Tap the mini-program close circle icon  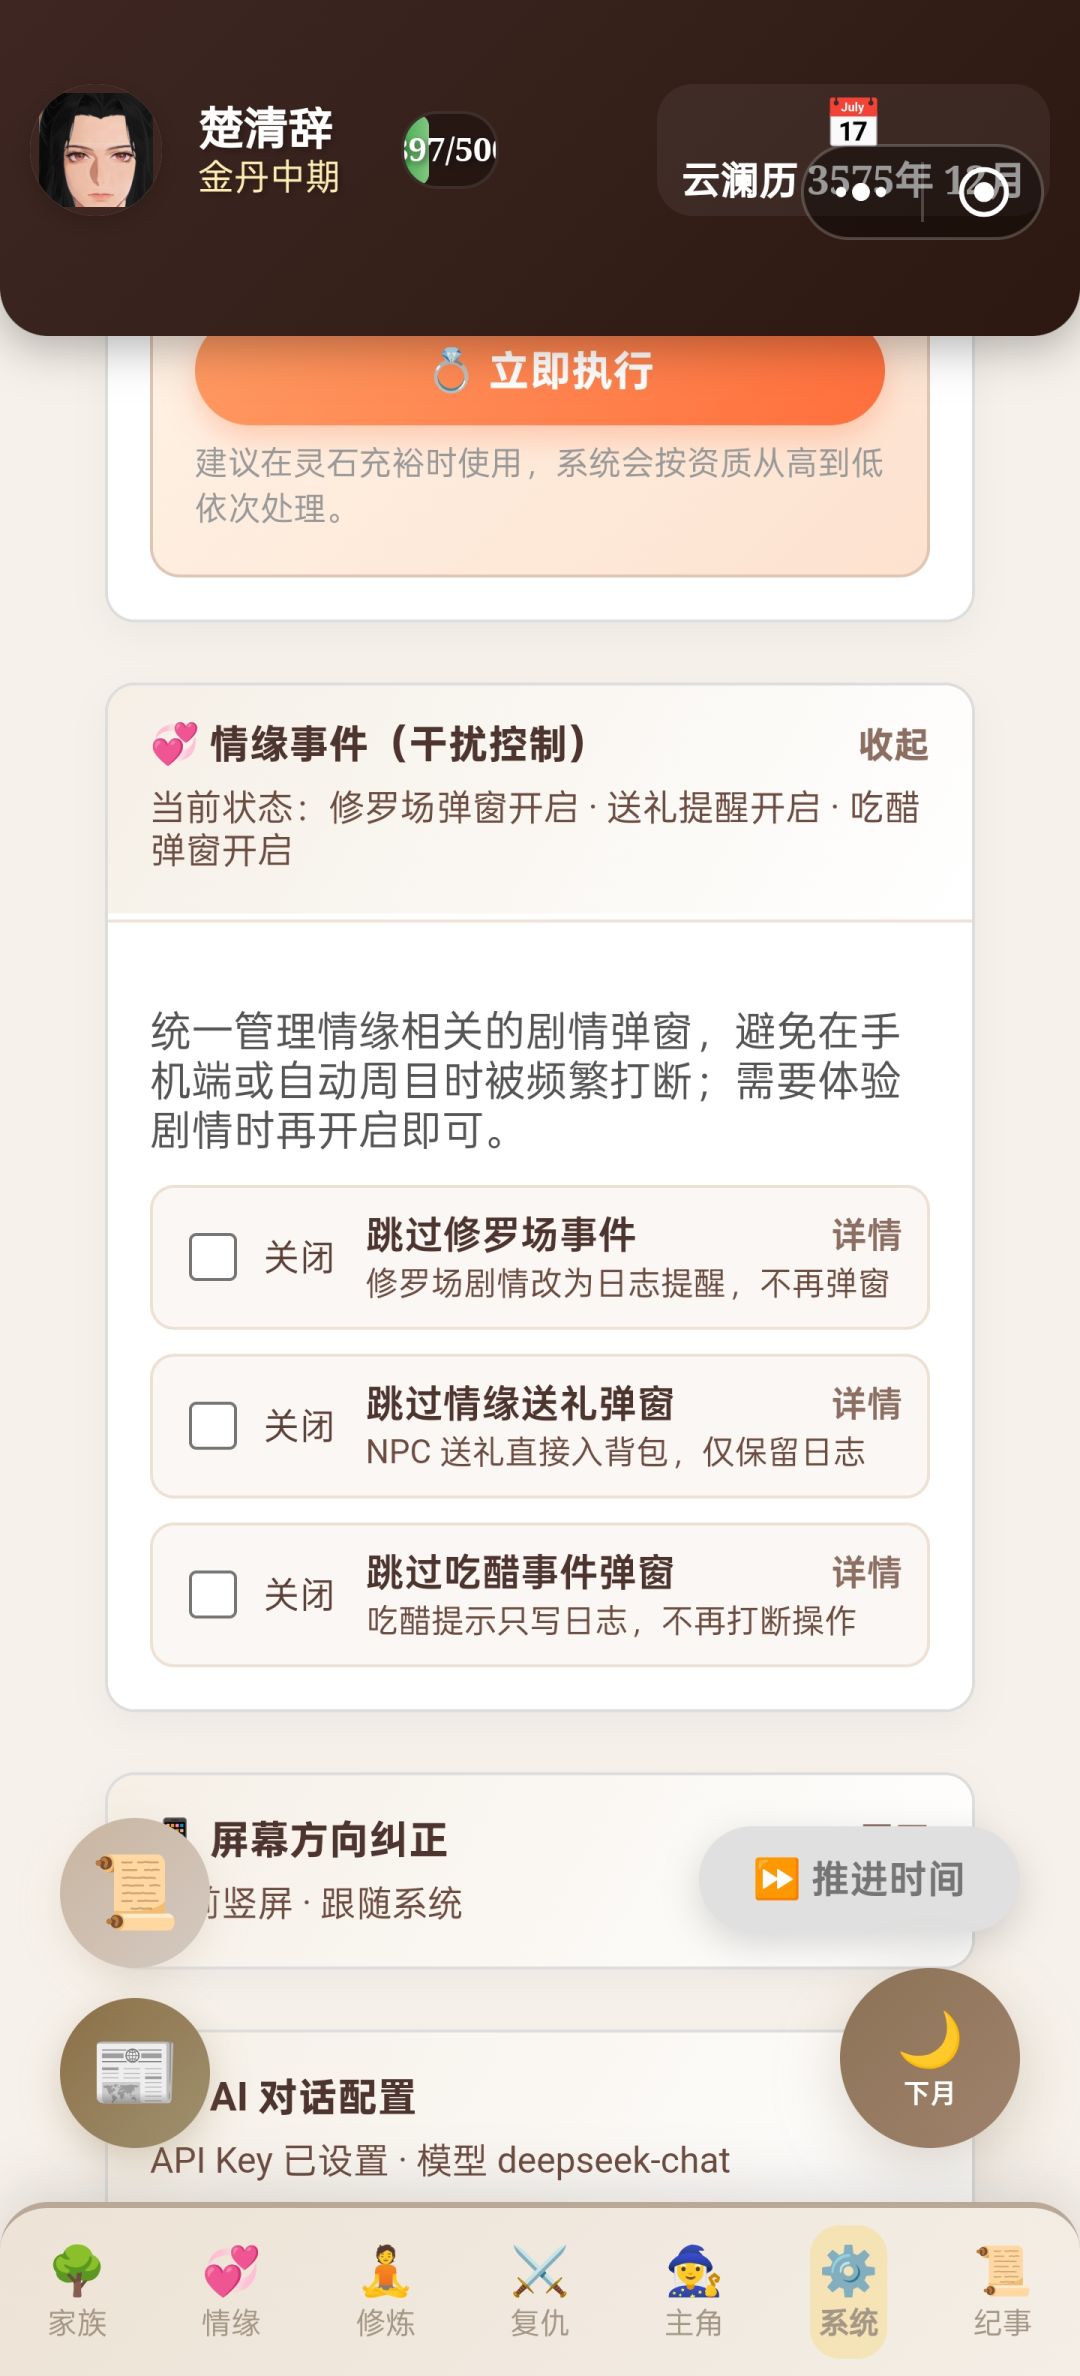click(983, 192)
